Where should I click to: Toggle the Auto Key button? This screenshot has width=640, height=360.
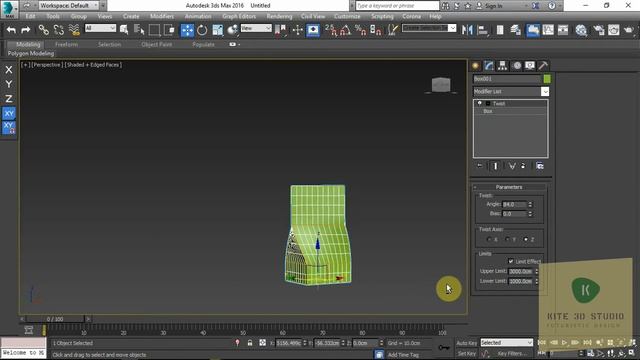[467, 343]
